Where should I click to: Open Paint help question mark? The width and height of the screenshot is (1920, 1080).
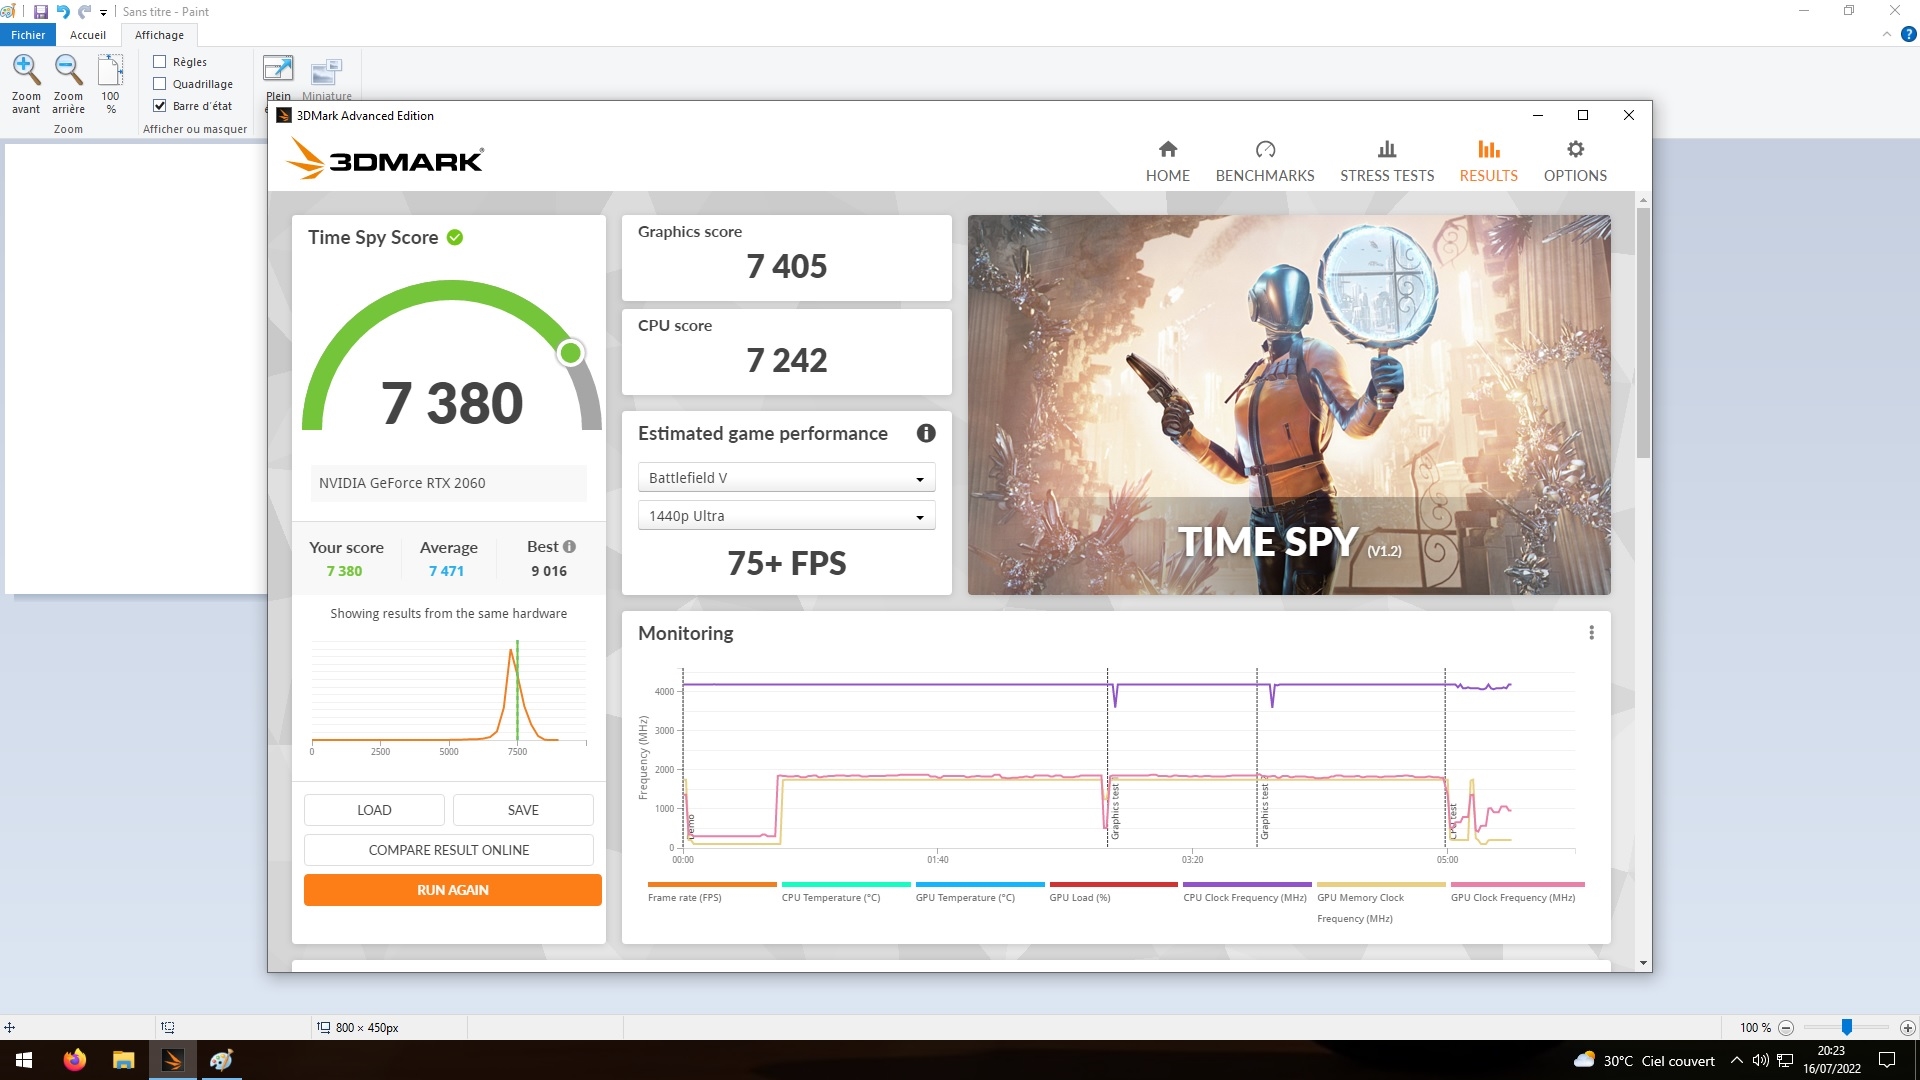pos(1908,34)
